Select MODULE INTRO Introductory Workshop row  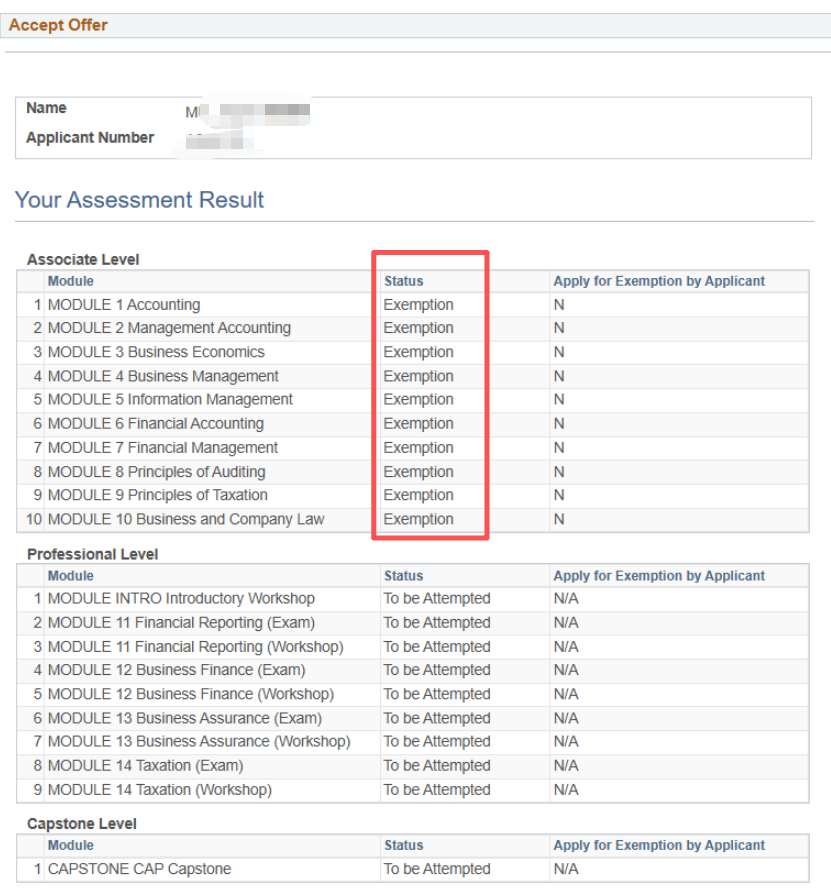[181, 598]
